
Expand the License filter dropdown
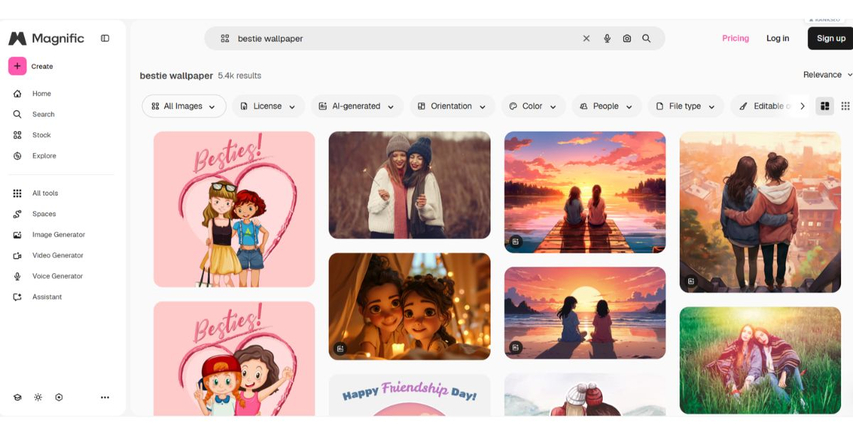[268, 106]
